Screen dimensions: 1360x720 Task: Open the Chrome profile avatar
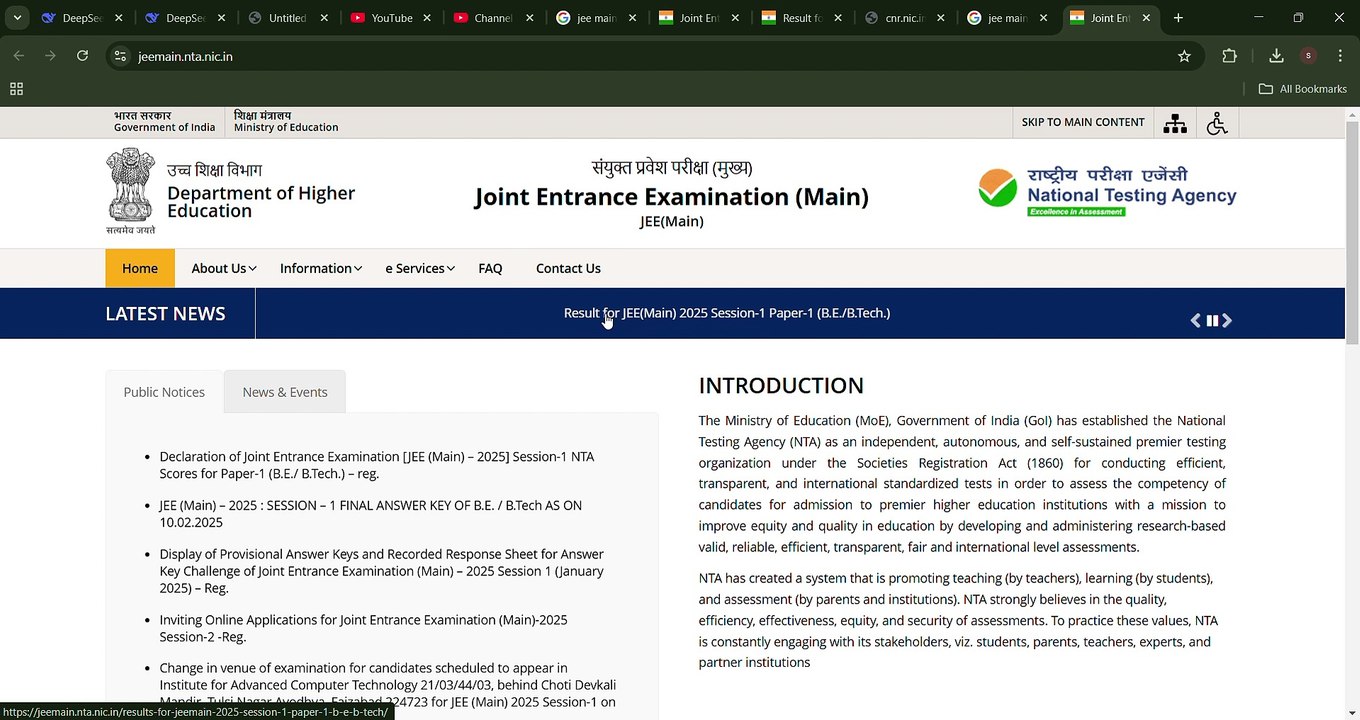point(1308,56)
